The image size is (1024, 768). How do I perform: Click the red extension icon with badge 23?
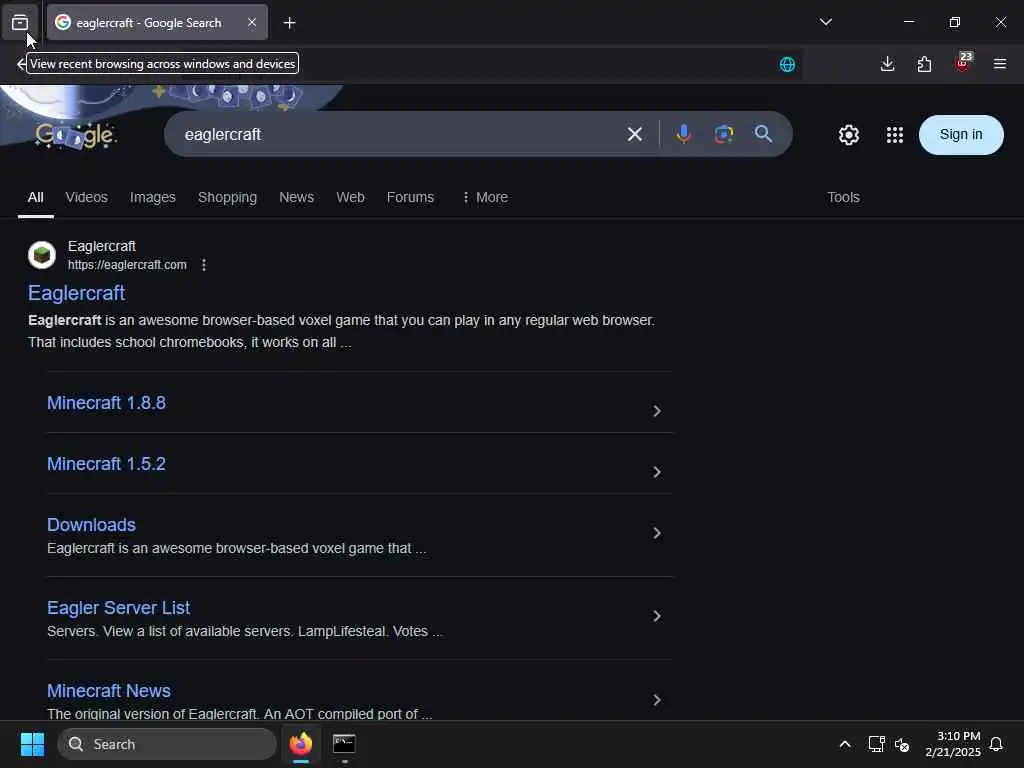click(963, 63)
